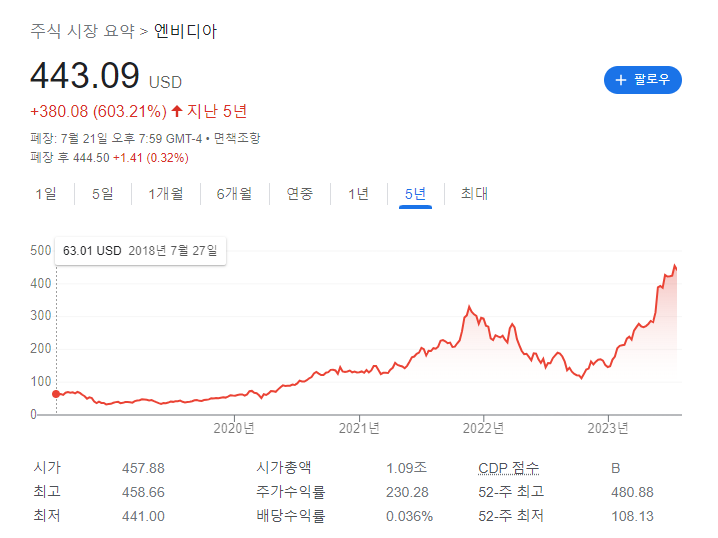
Task: Click the 63.01 USD chart tooltip
Action: pyautogui.click(x=140, y=250)
